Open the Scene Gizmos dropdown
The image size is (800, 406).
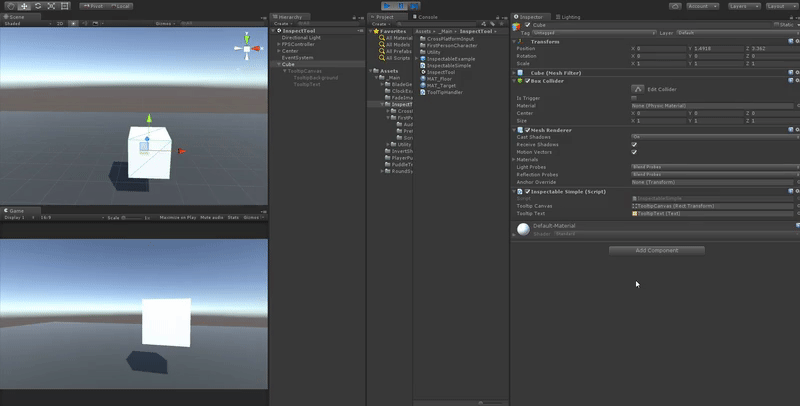[166, 23]
